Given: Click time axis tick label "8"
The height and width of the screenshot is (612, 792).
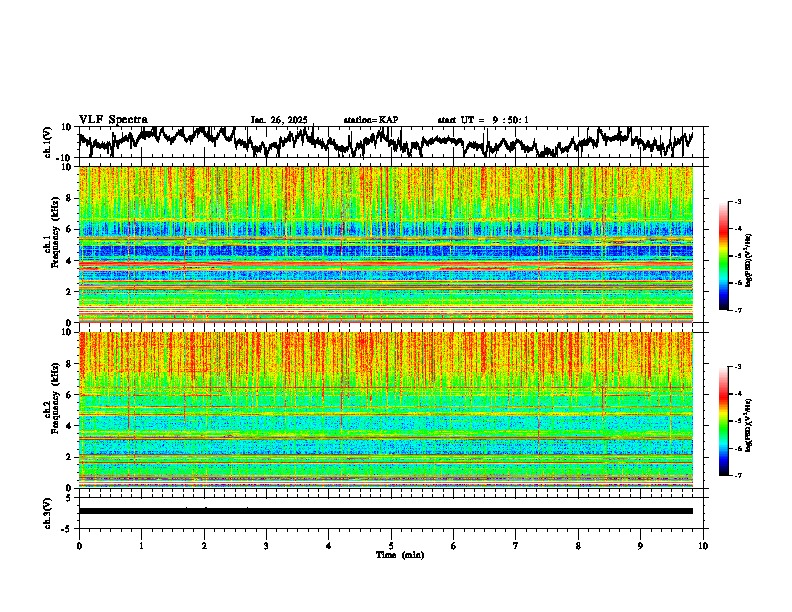Looking at the screenshot, I should point(578,546).
